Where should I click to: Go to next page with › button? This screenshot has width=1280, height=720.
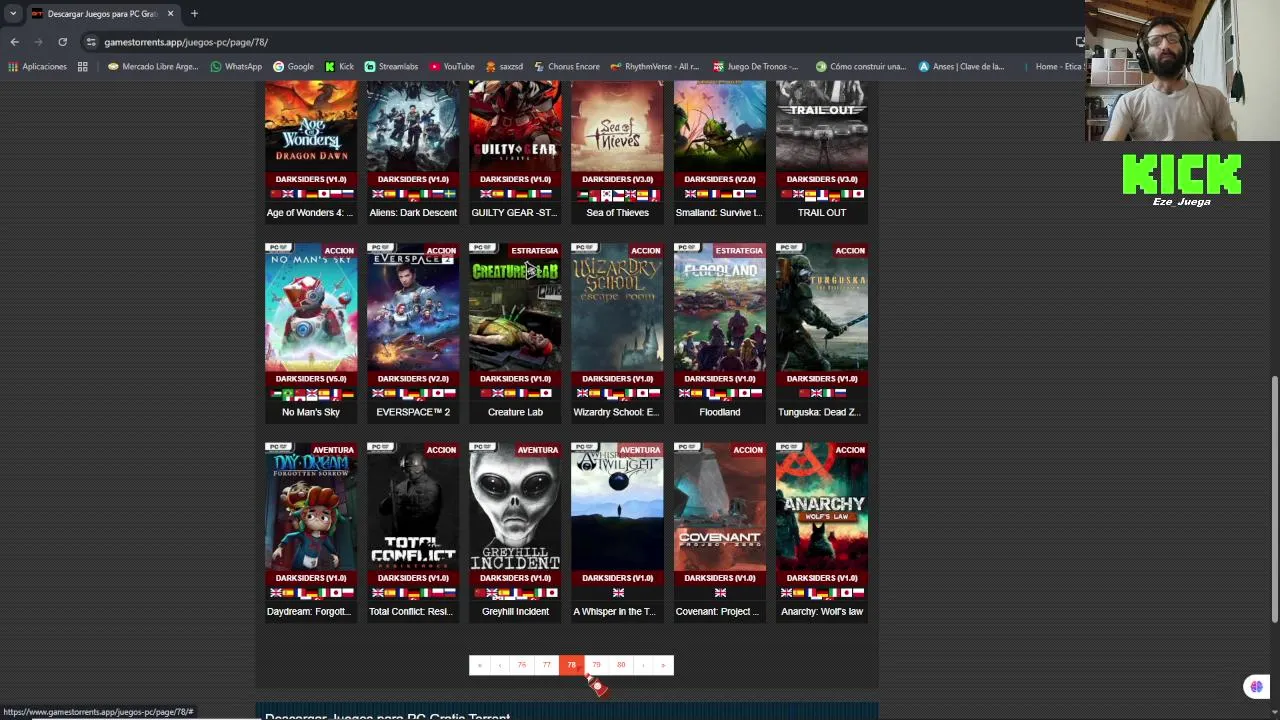643,665
